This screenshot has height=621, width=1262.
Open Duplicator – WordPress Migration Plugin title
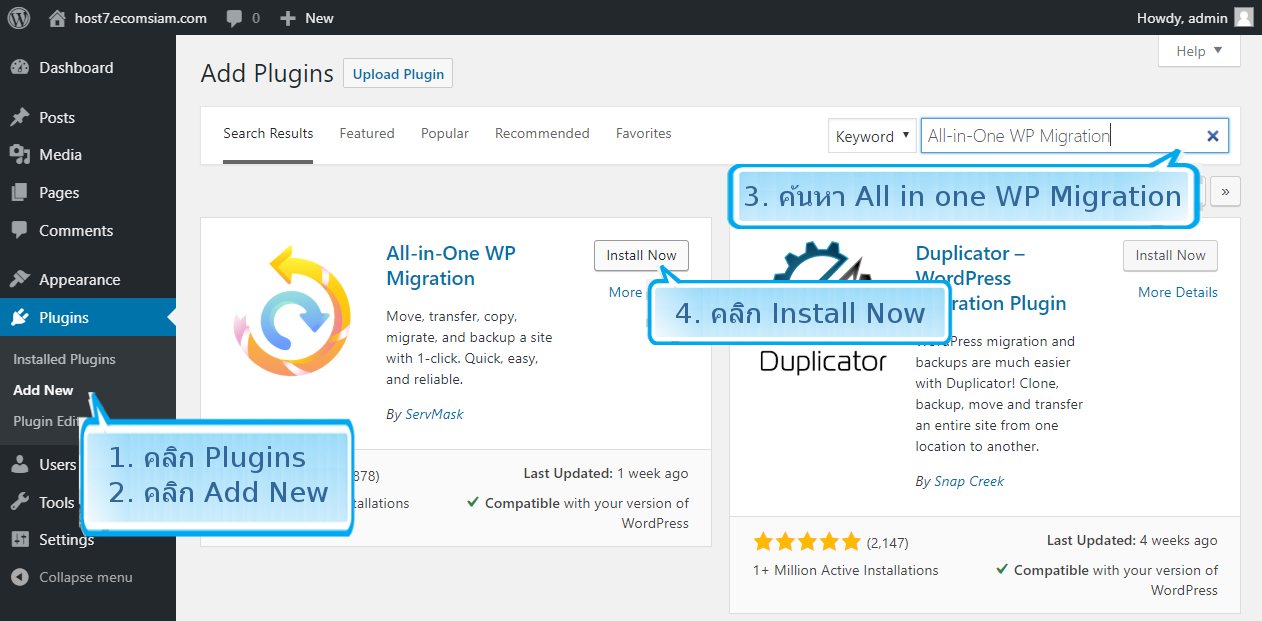[990, 278]
